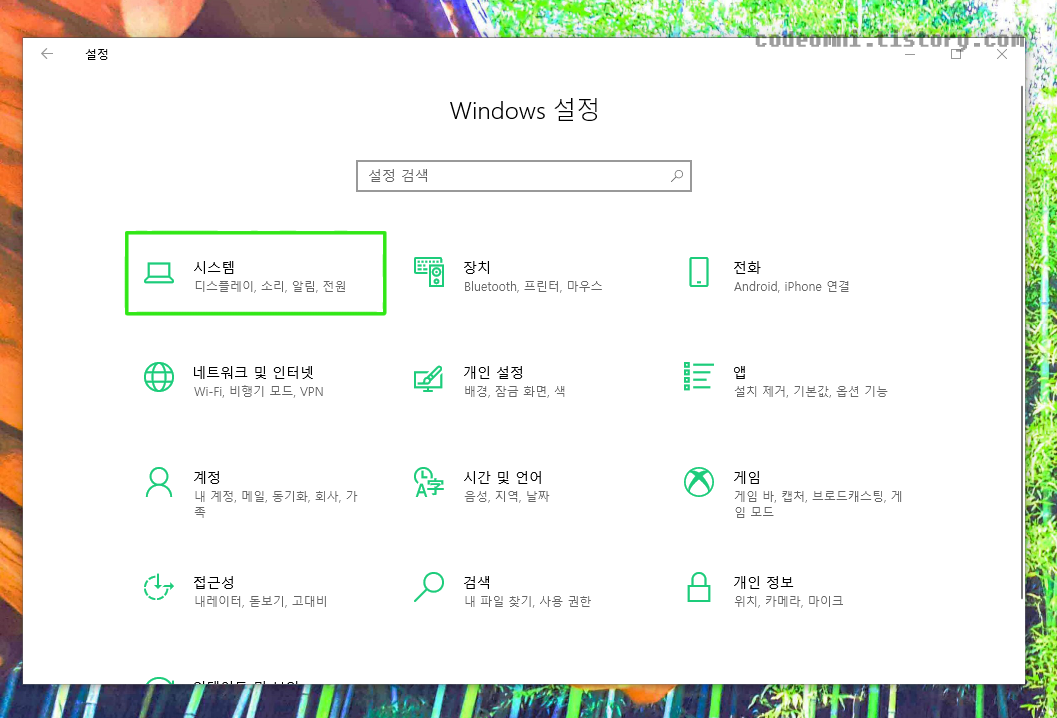The width and height of the screenshot is (1057, 718).
Task: Click the 계정 title text
Action: [207, 477]
